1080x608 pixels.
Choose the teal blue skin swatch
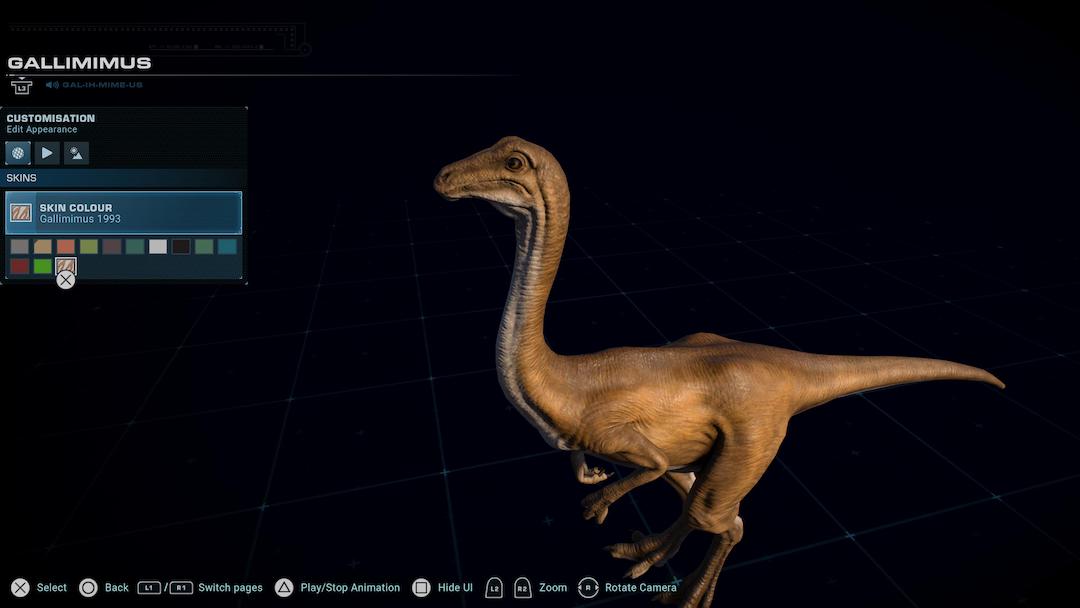coord(227,247)
